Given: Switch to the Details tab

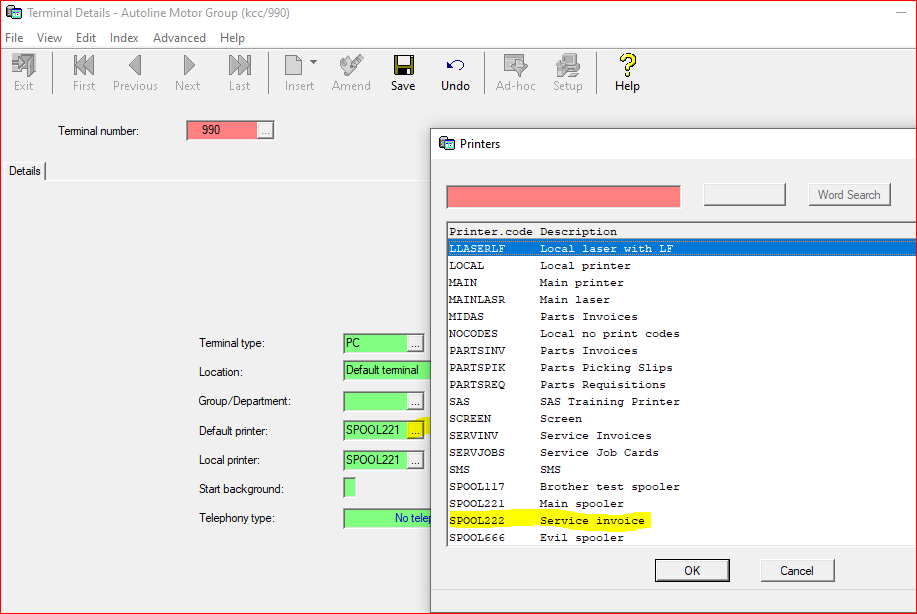Looking at the screenshot, I should click(x=25, y=171).
